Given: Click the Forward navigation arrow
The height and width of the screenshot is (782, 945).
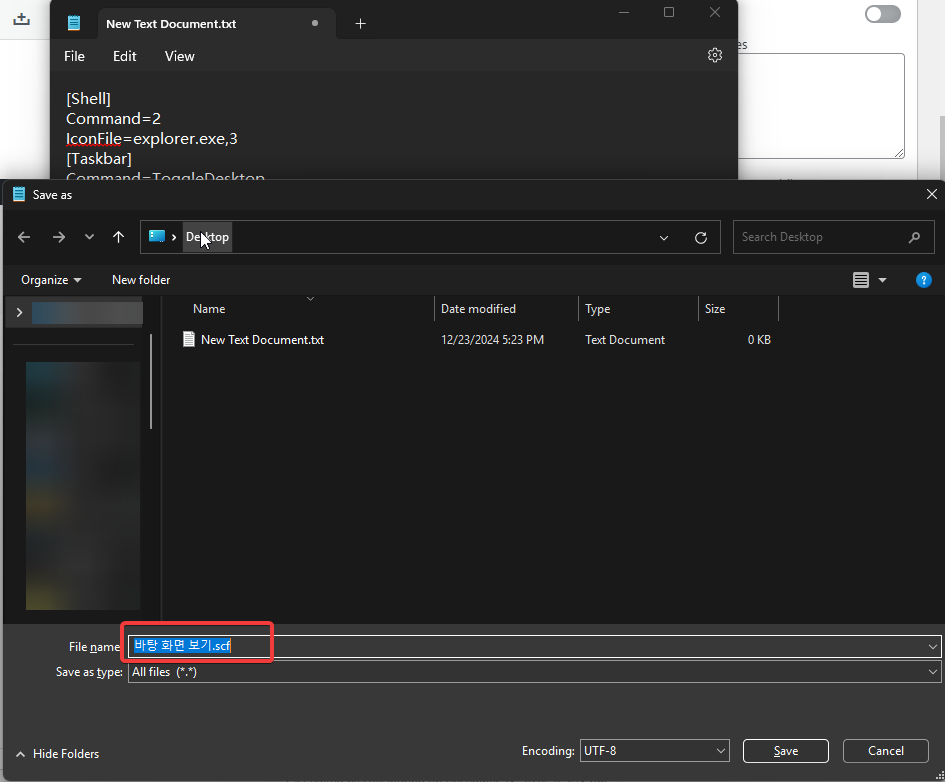Looking at the screenshot, I should [x=58, y=237].
